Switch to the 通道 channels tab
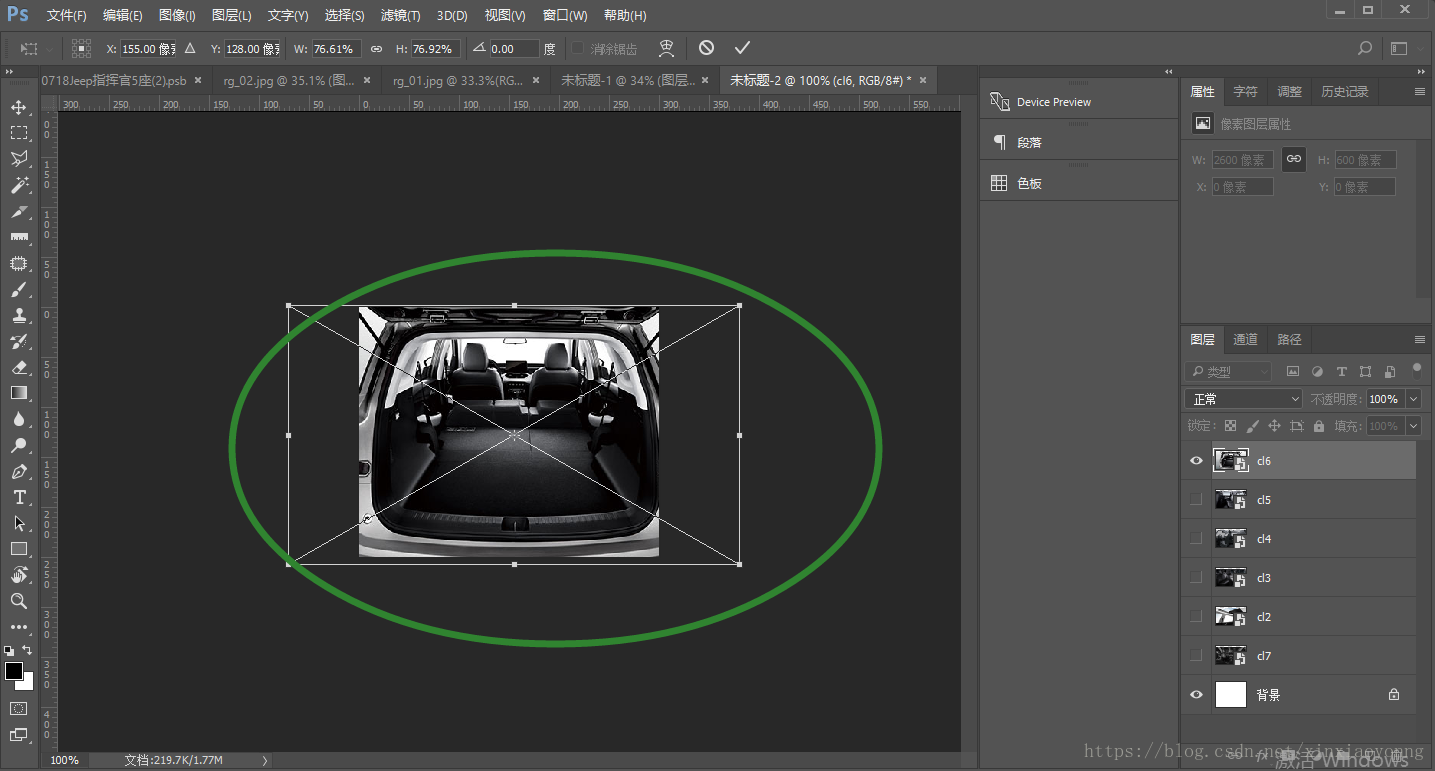This screenshot has width=1435, height=771. coord(1245,340)
